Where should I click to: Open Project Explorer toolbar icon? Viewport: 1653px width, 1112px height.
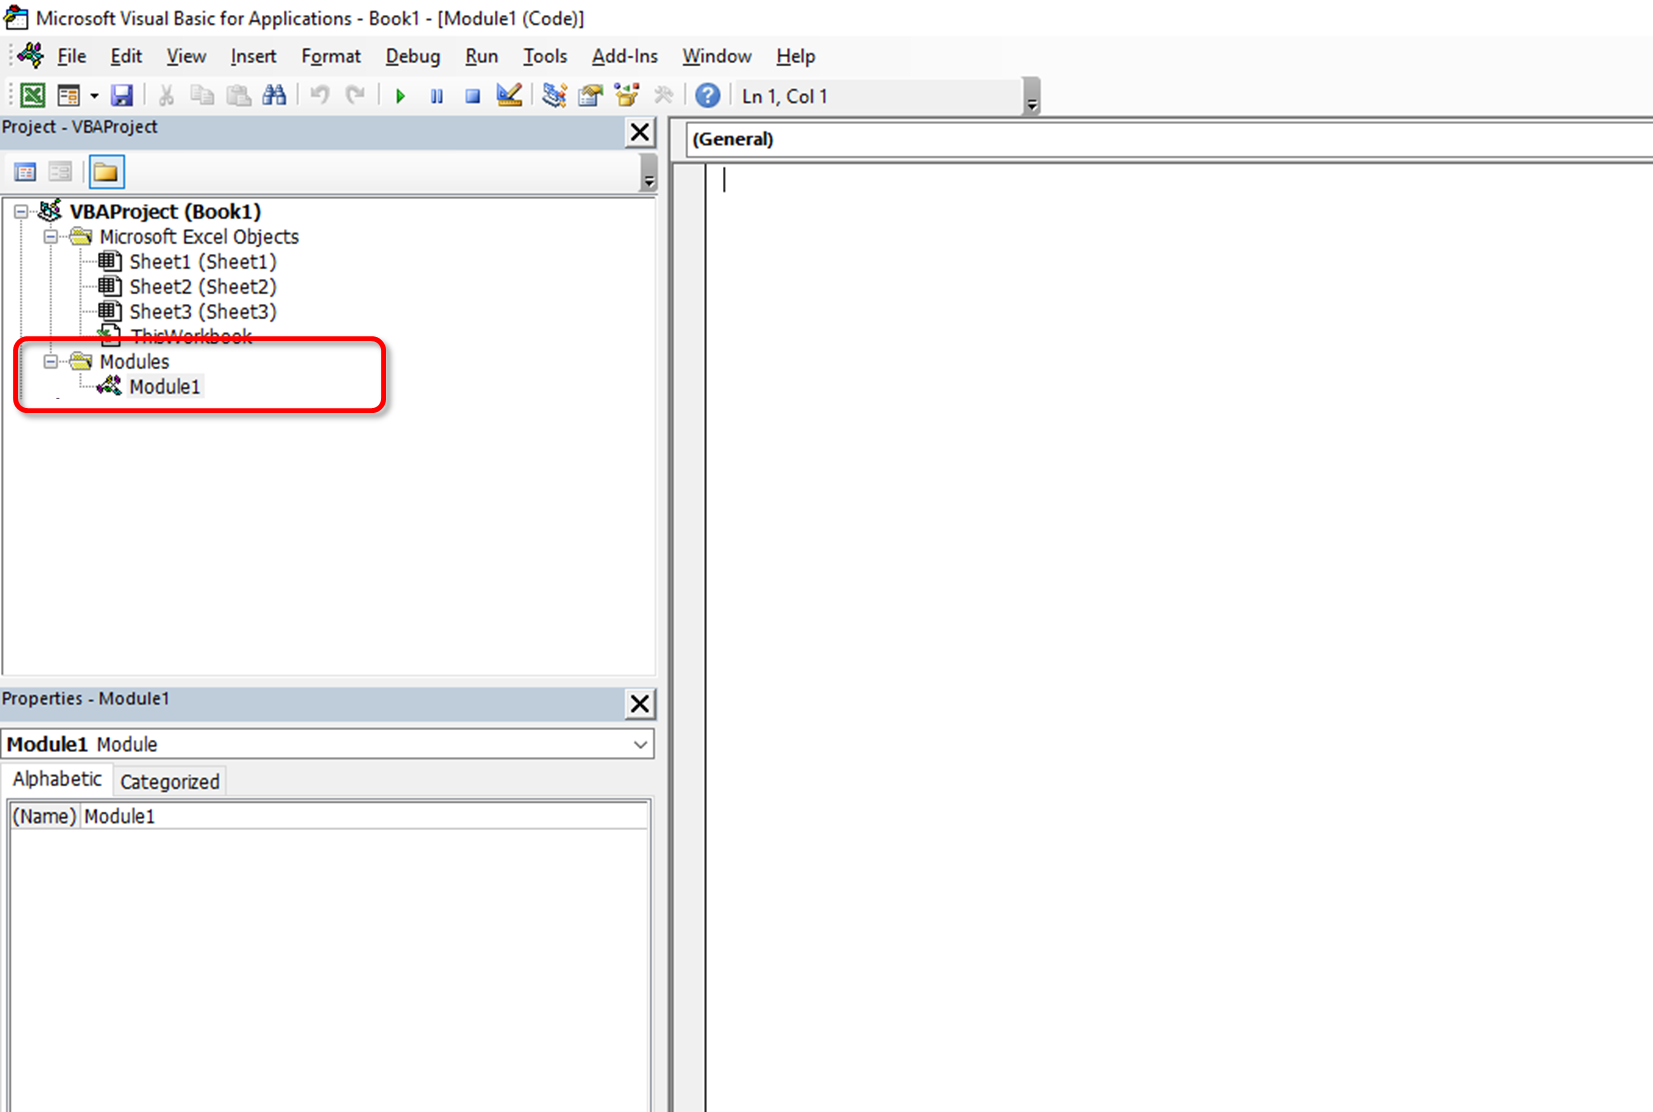[554, 95]
